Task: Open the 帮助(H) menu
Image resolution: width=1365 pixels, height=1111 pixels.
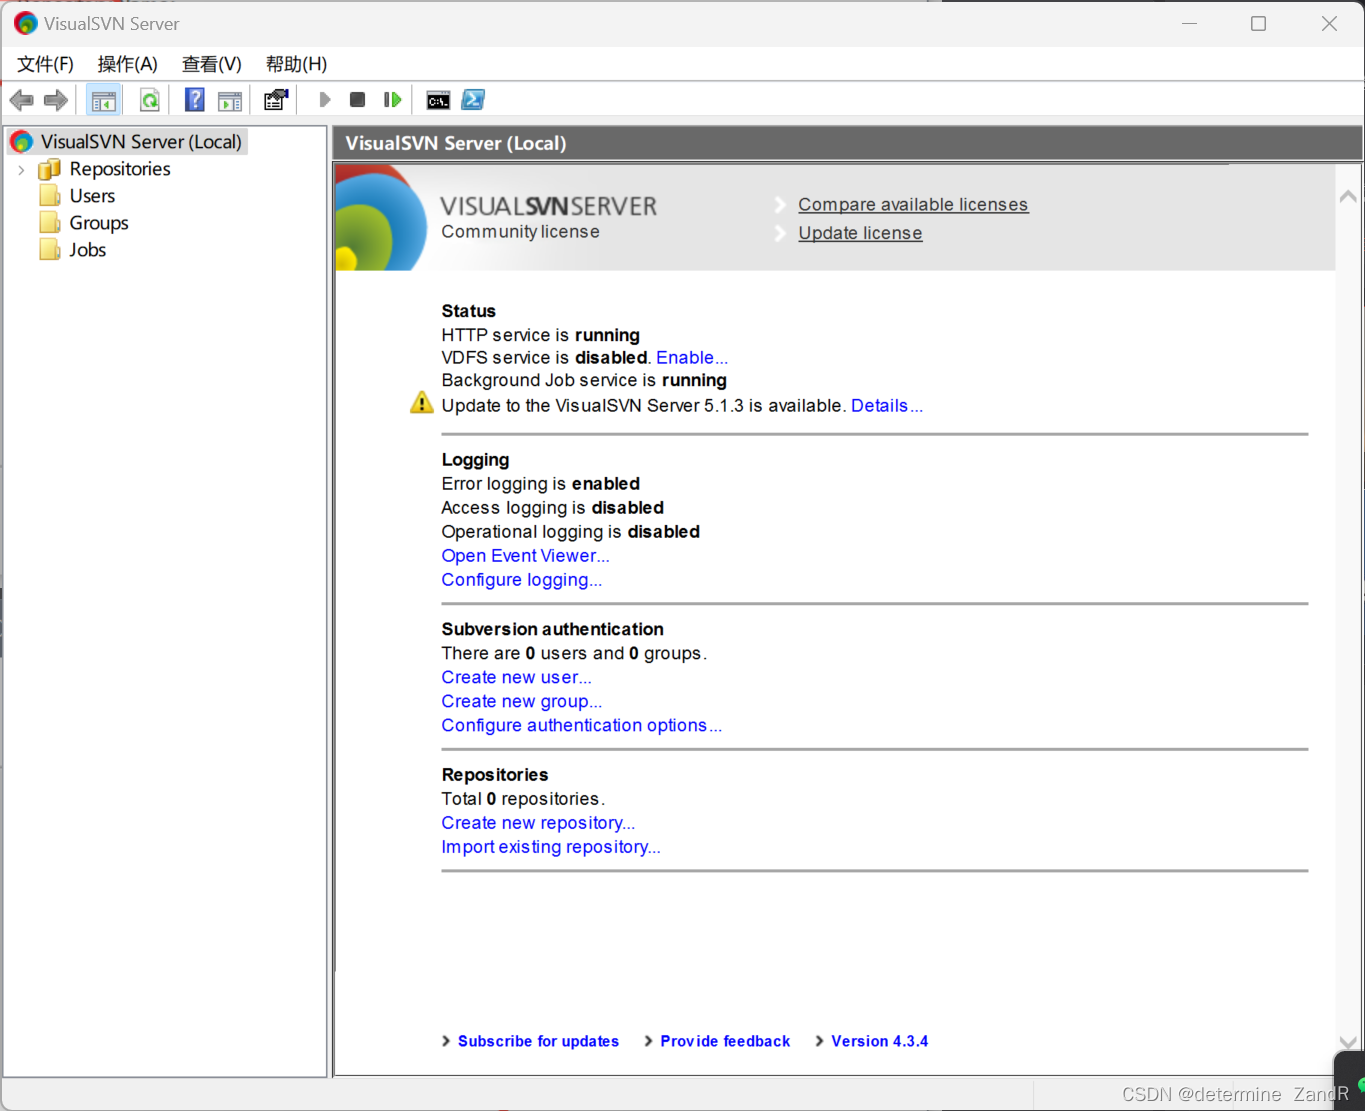Action: click(296, 64)
